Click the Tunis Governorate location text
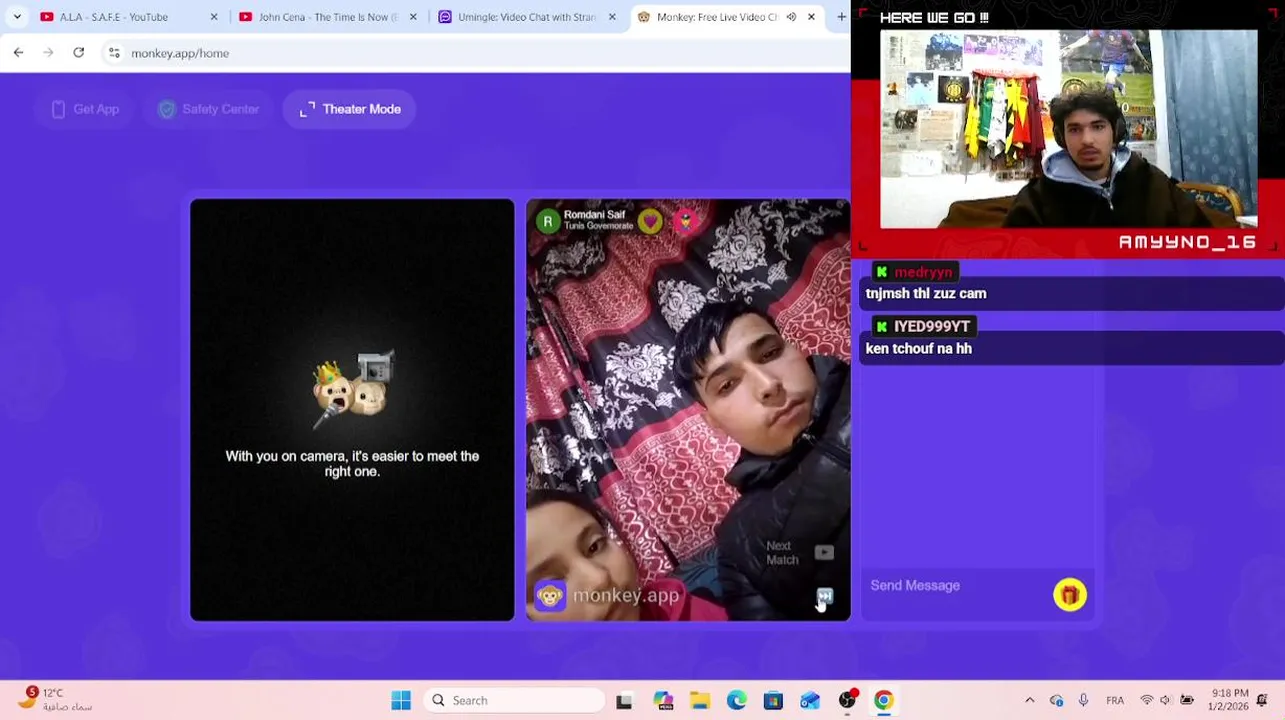The width and height of the screenshot is (1285, 720). 598,227
